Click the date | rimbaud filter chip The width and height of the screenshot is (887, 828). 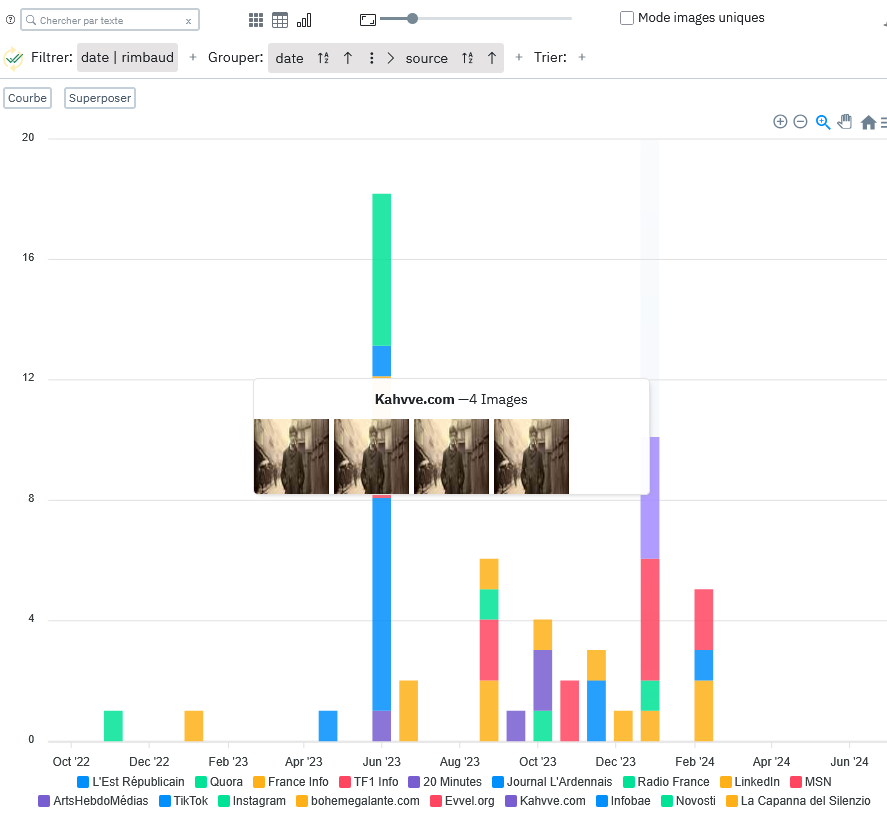pyautogui.click(x=127, y=58)
